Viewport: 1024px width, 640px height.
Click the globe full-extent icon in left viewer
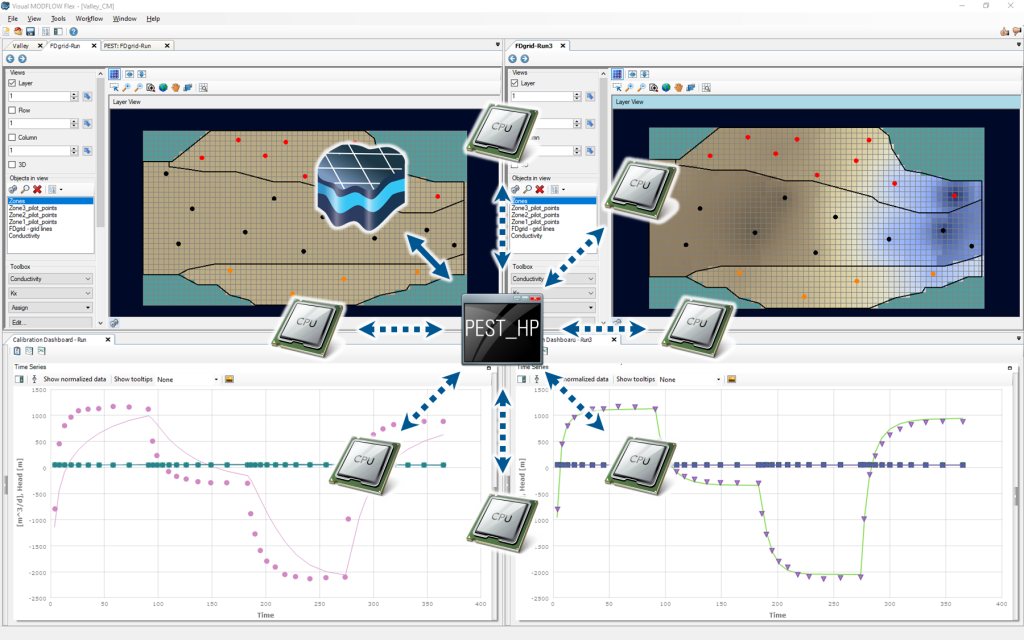coord(162,87)
